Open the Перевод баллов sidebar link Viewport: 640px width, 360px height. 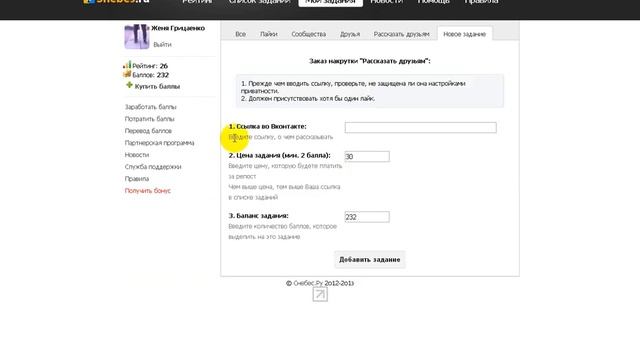click(x=148, y=131)
